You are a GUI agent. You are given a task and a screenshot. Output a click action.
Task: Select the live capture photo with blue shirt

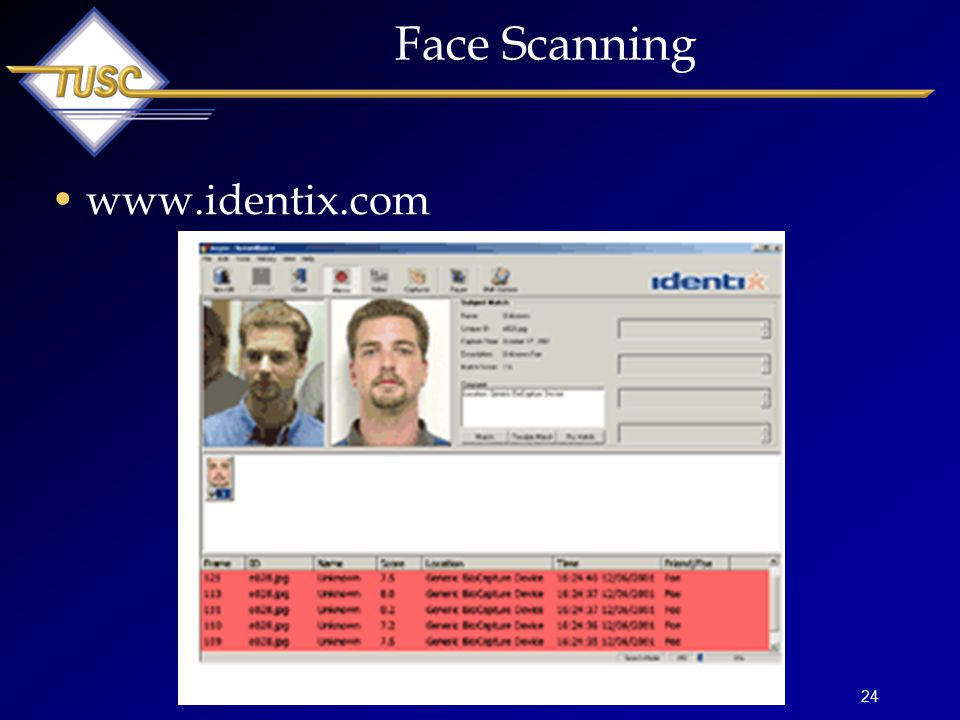click(x=264, y=372)
